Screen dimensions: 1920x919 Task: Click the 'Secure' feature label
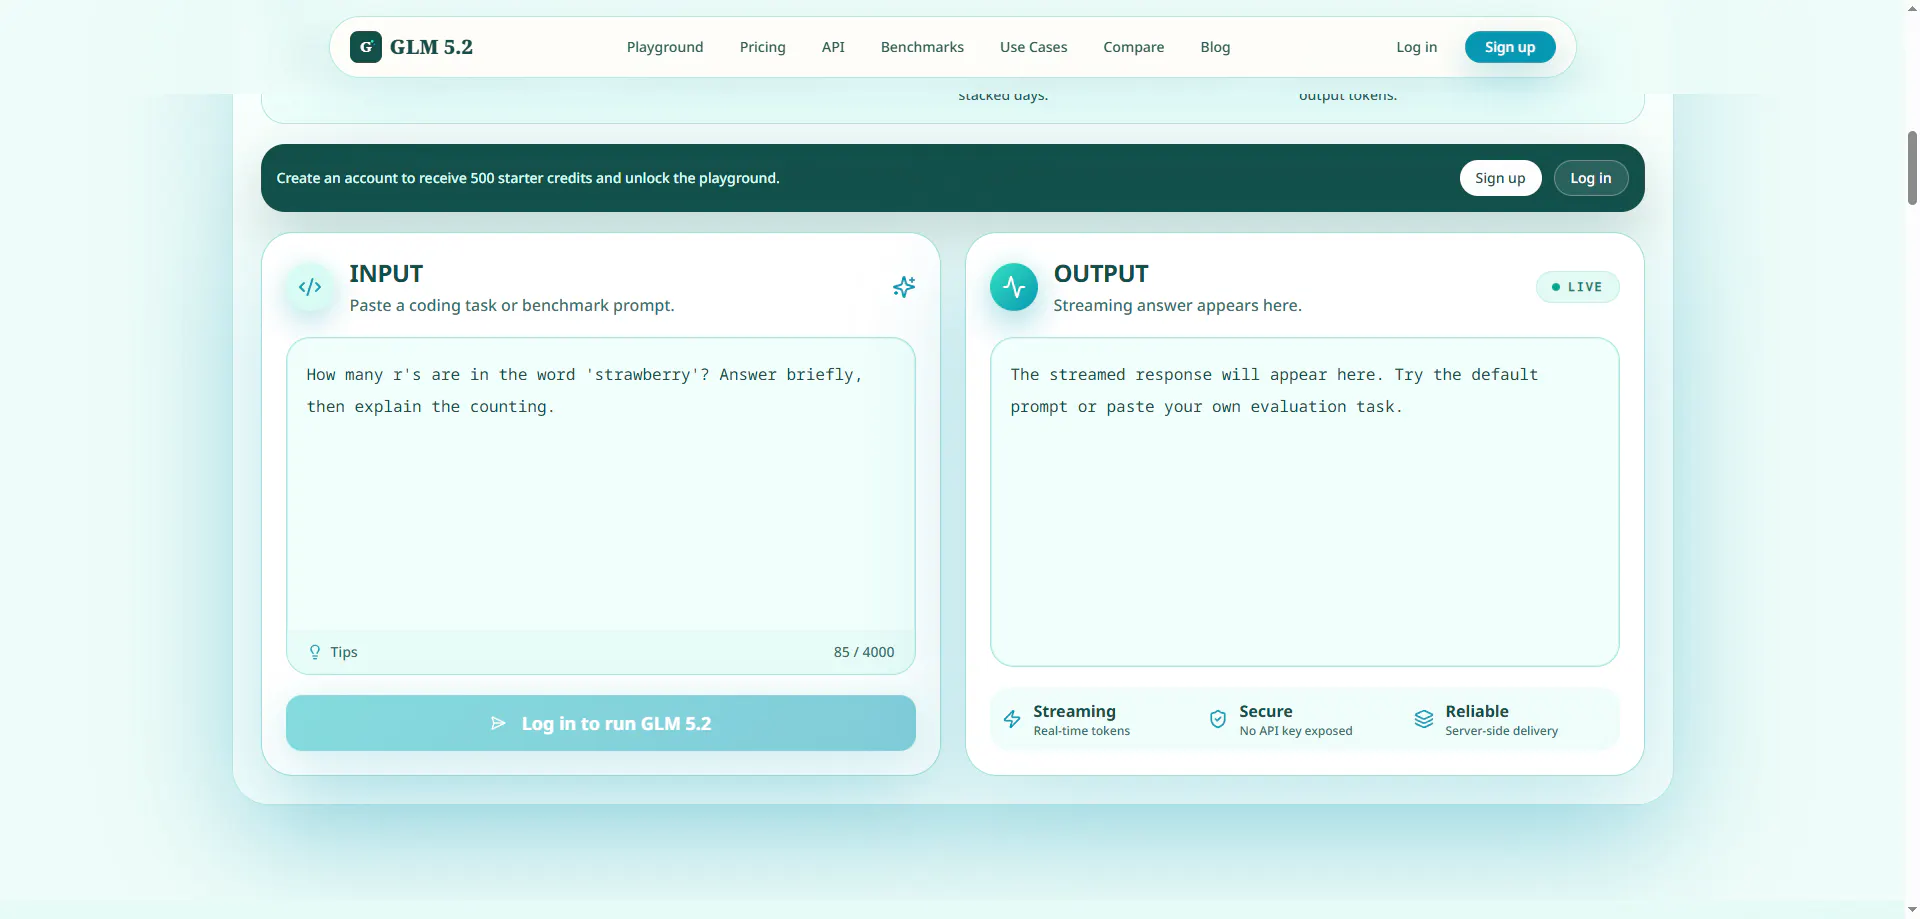pos(1266,711)
